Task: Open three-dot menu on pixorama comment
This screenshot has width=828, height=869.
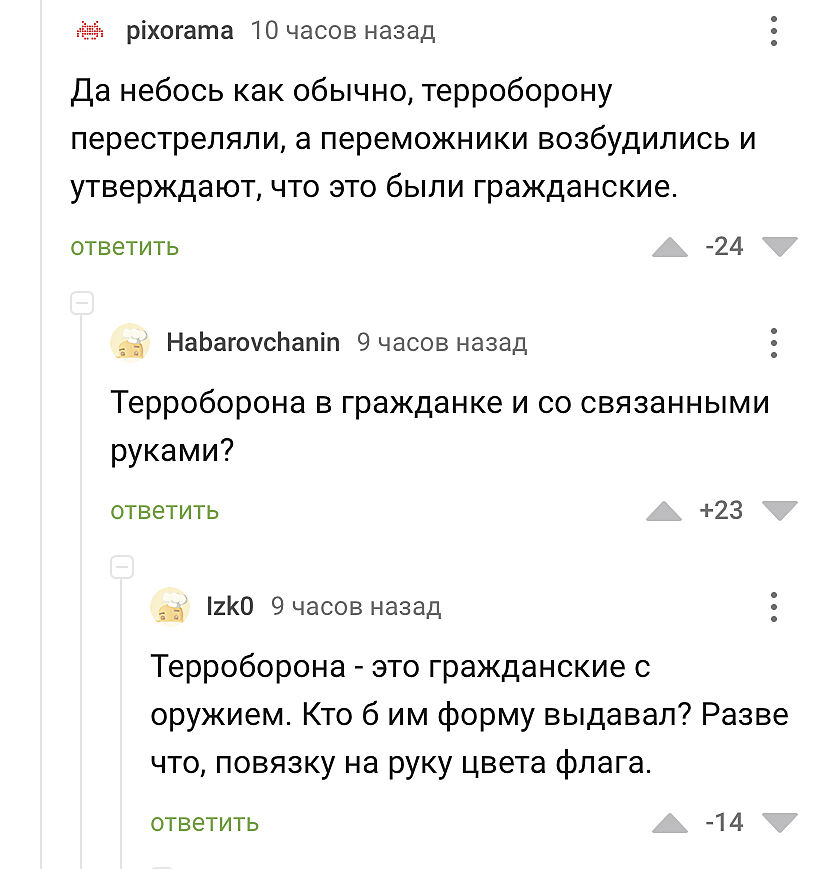Action: pos(774,31)
